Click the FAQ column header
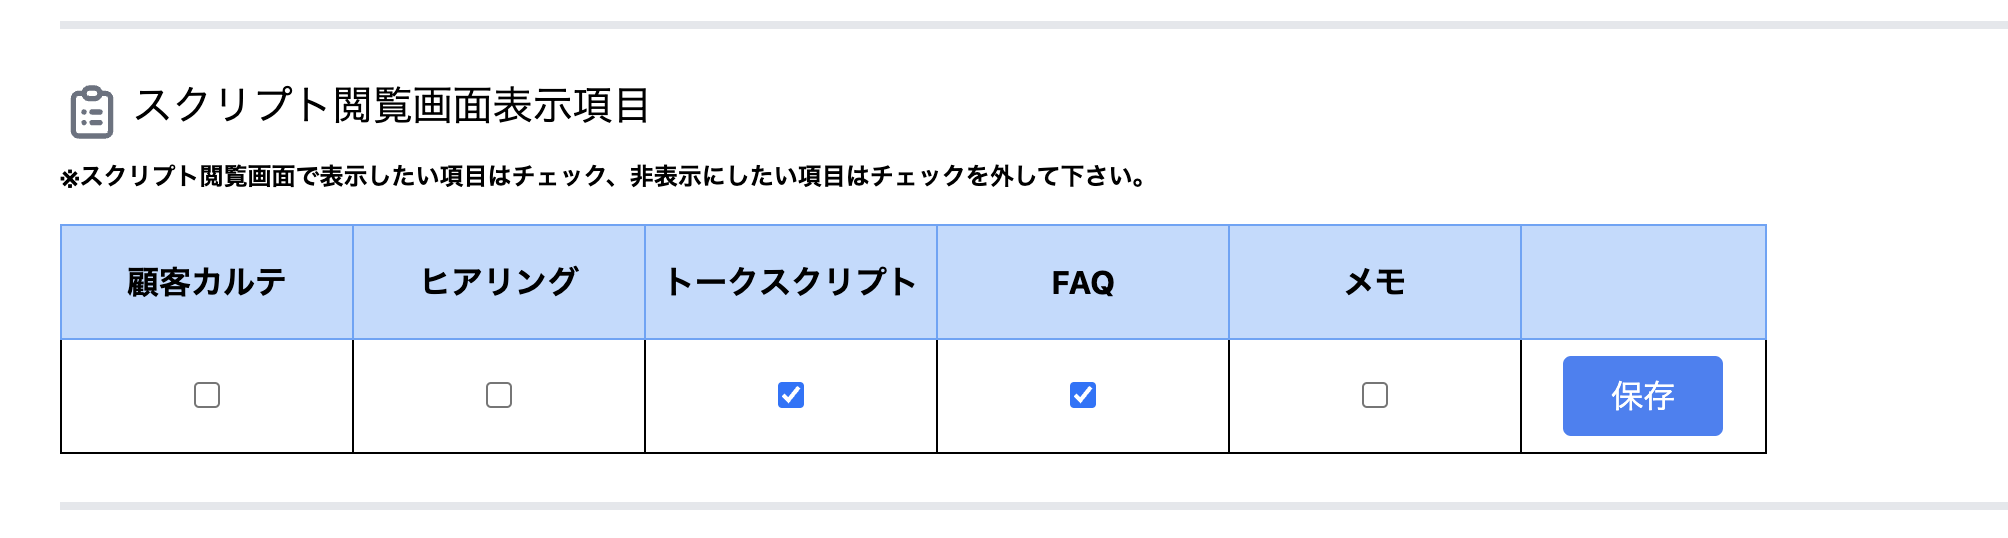Viewport: 2008px width, 538px height. click(x=1083, y=283)
